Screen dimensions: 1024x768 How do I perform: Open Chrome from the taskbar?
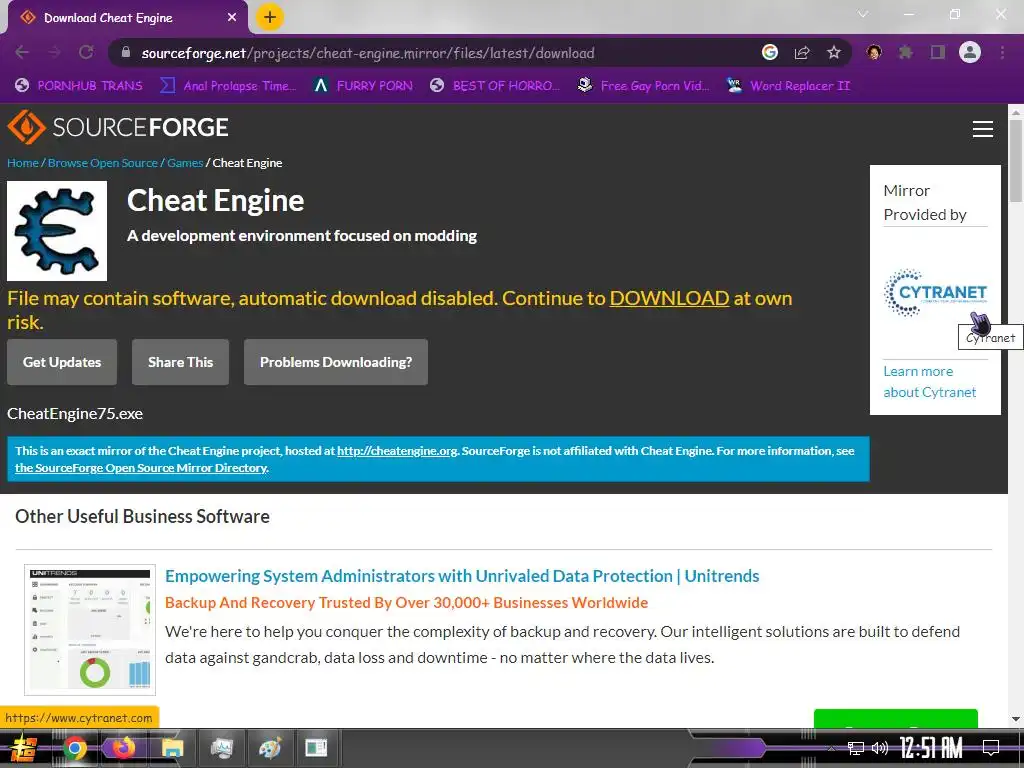74,748
